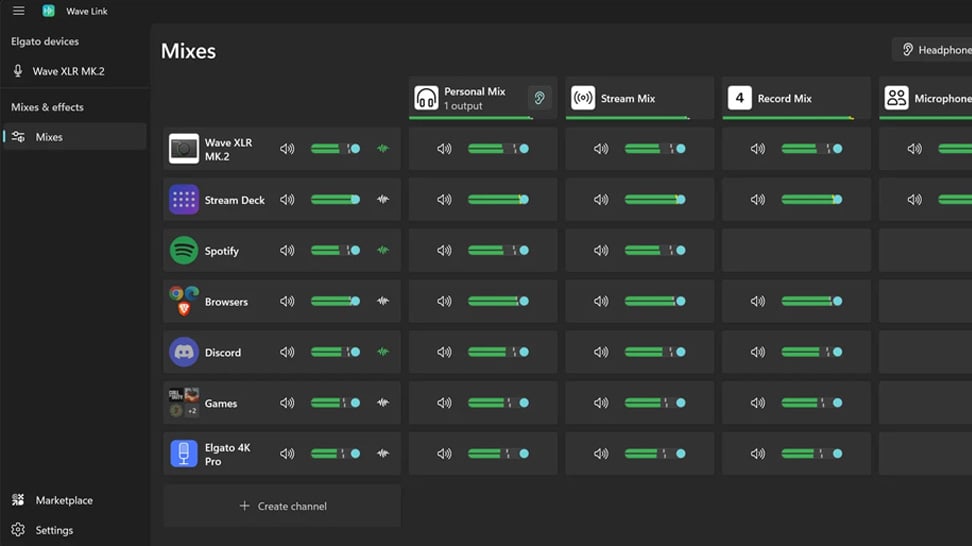Screen dimensions: 972x546
Task: Mute the Wave XLR MK.2 channel
Action: click(x=287, y=149)
